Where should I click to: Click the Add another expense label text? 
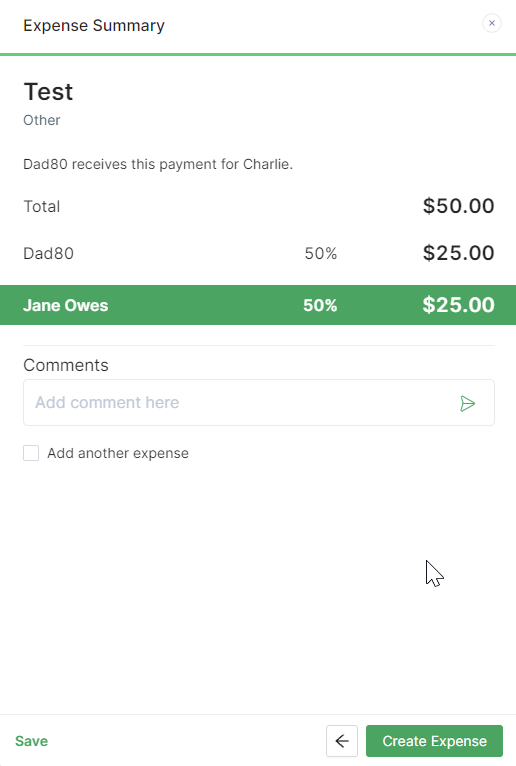(x=118, y=453)
